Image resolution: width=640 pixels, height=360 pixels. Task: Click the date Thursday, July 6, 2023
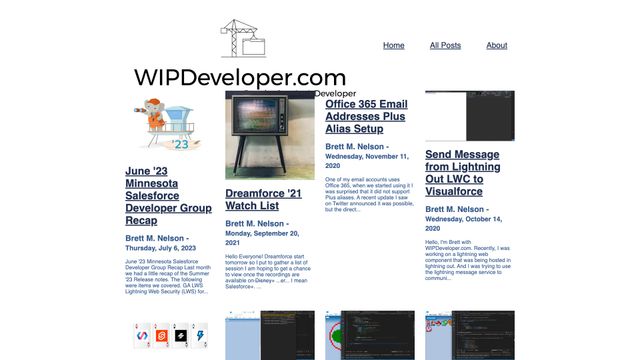pos(160,248)
